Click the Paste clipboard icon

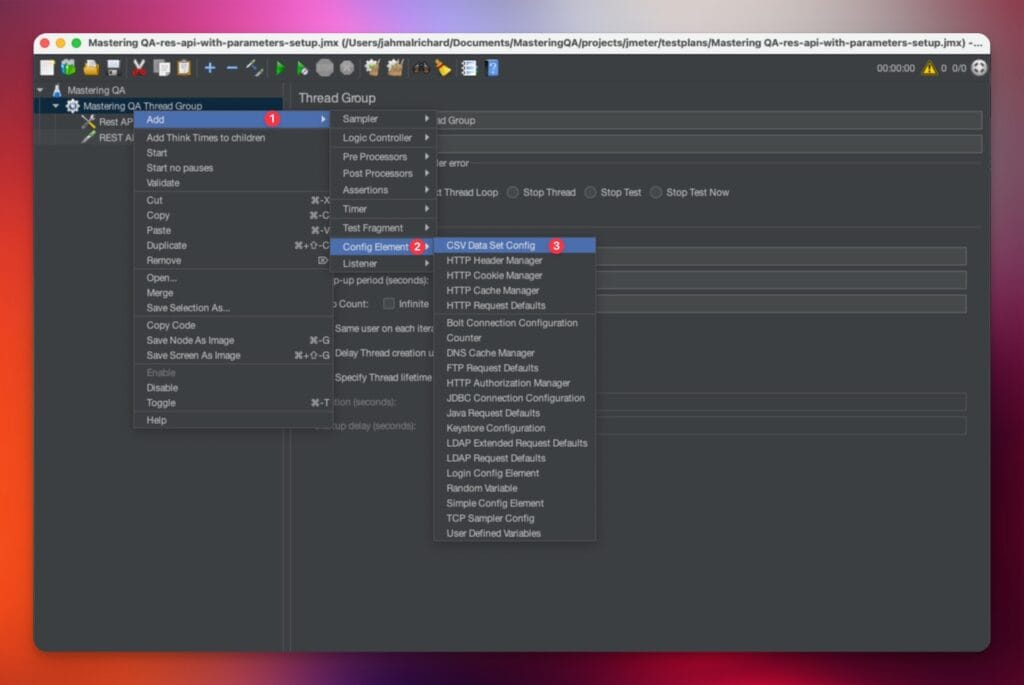pyautogui.click(x=184, y=68)
